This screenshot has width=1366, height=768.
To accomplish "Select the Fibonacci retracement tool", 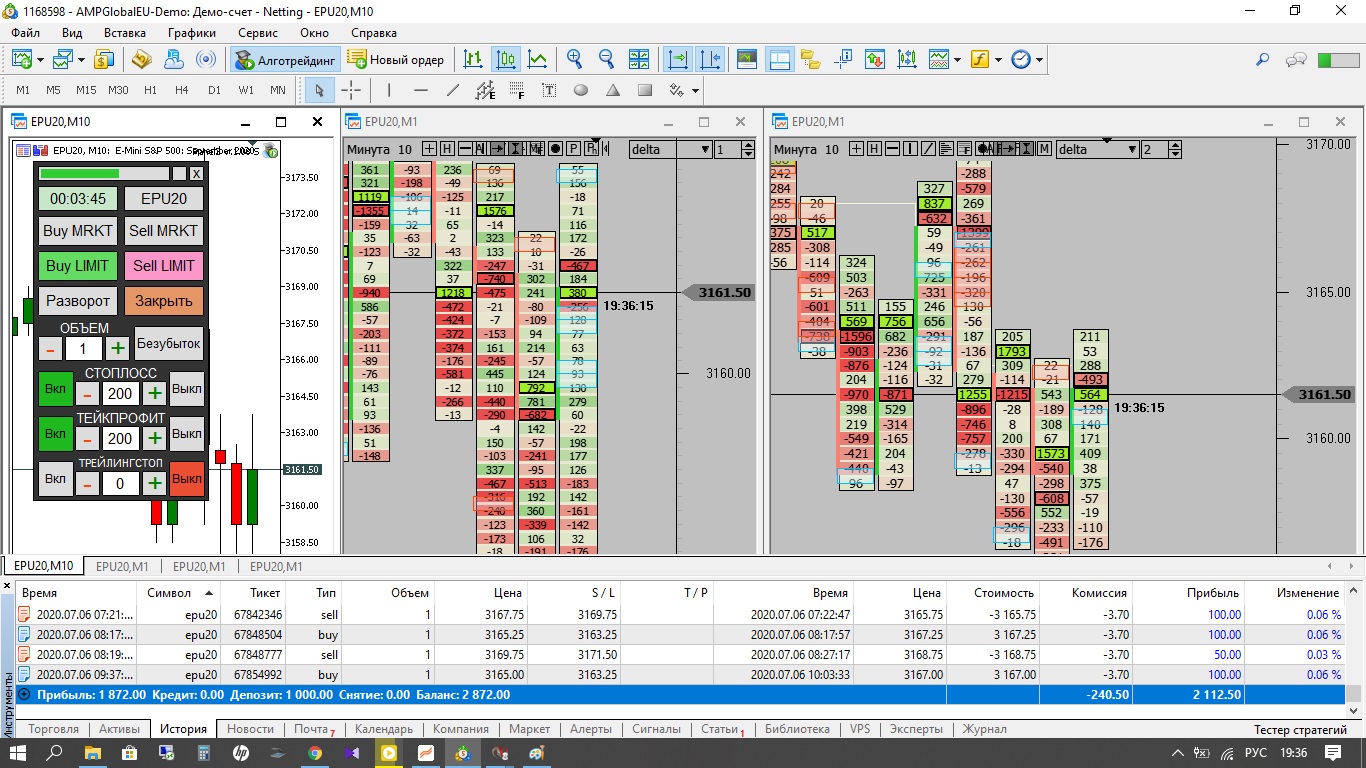I will pos(517,90).
